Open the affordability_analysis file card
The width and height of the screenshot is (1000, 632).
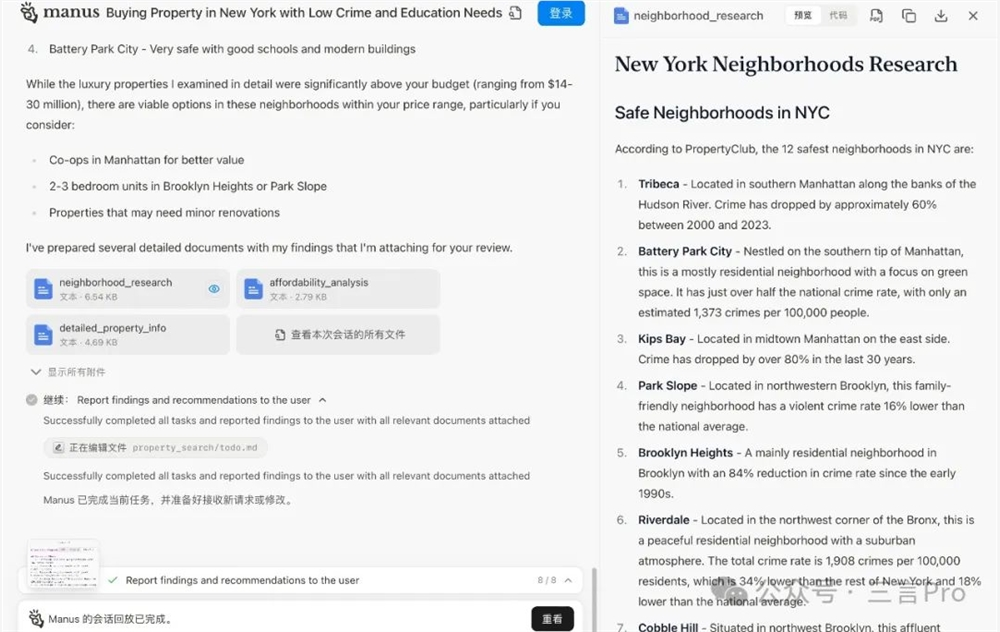coord(338,289)
